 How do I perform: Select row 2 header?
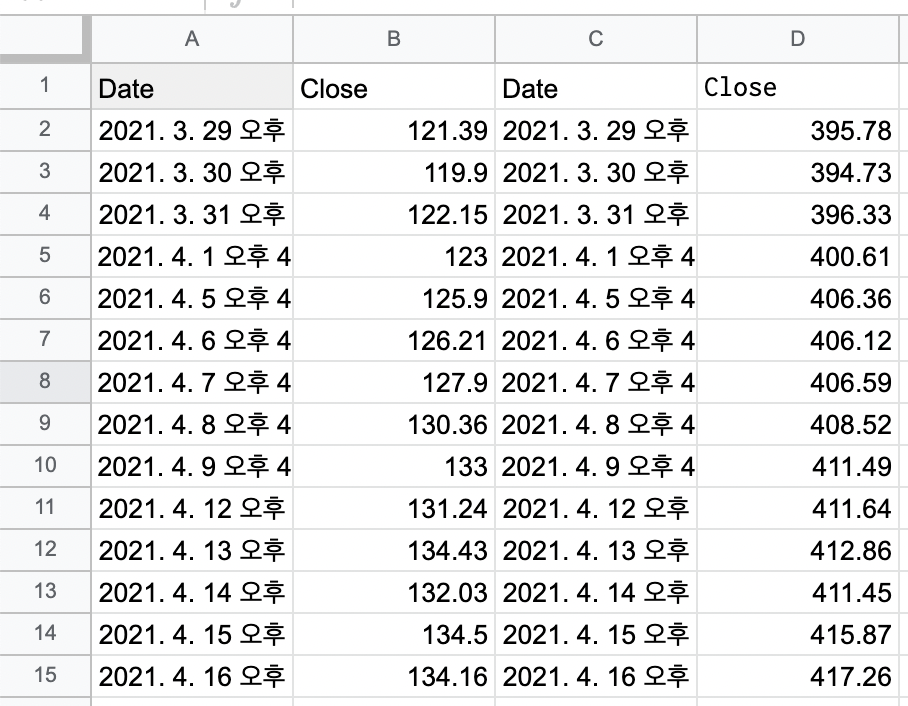pos(45,130)
